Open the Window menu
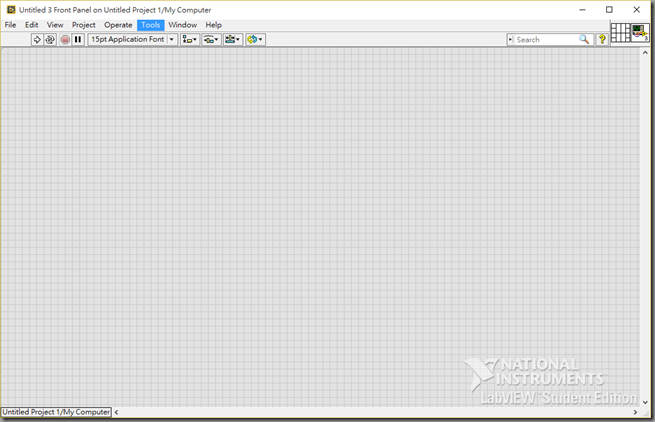This screenshot has width=655, height=422. (x=183, y=25)
